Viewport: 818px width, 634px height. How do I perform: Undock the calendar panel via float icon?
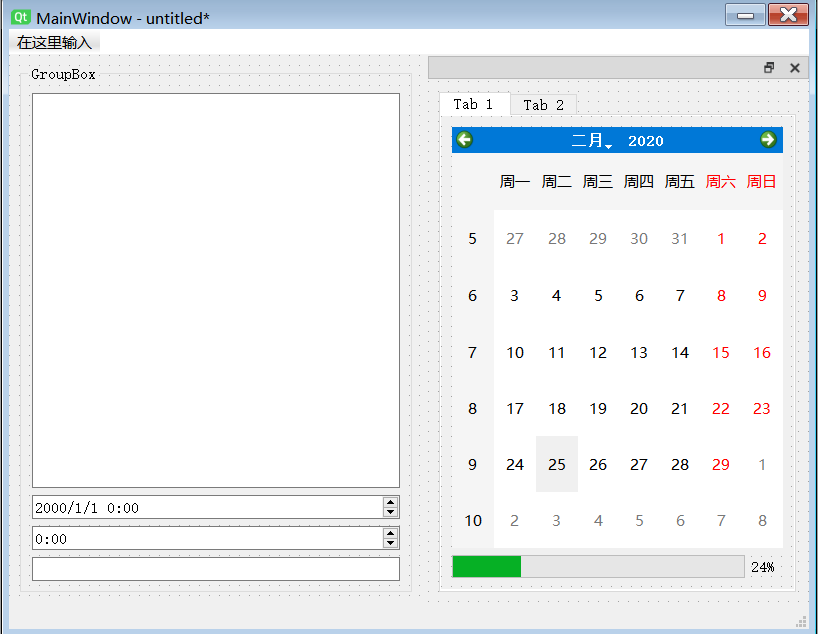pyautogui.click(x=768, y=67)
